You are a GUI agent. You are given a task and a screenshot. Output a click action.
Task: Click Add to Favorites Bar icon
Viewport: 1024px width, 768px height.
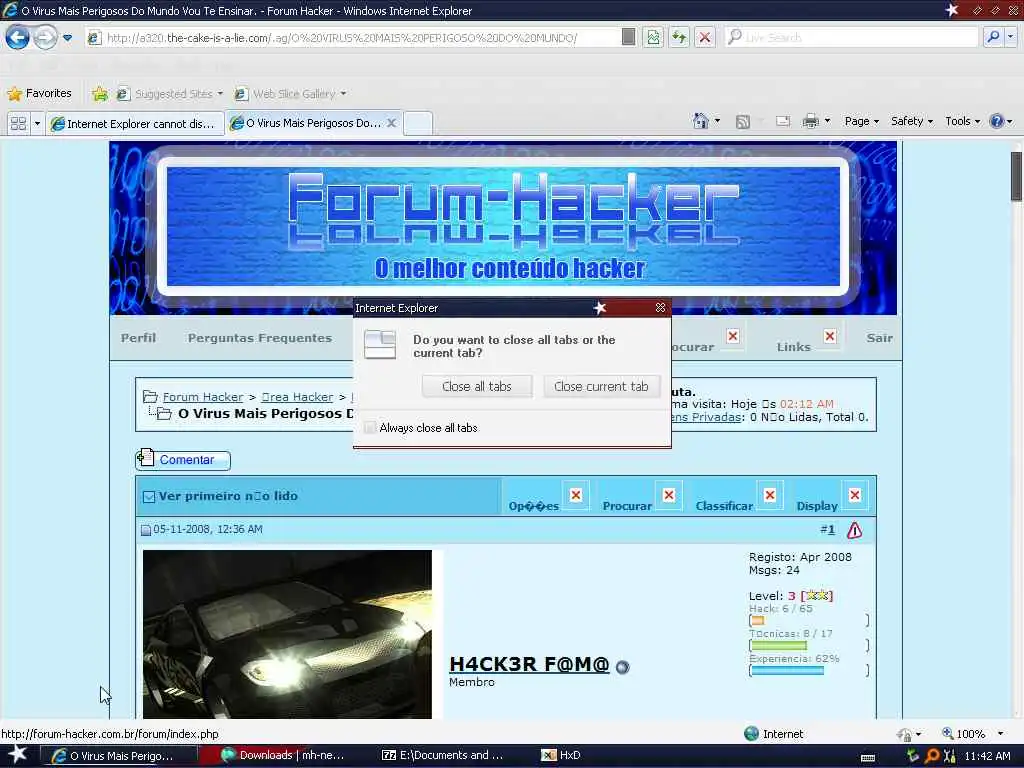point(100,93)
